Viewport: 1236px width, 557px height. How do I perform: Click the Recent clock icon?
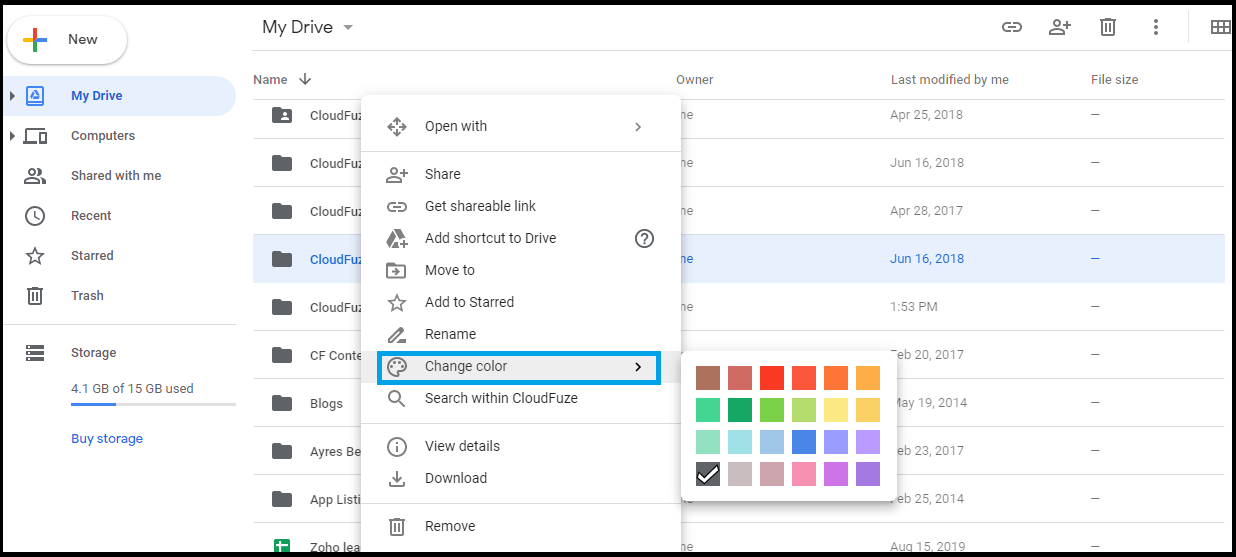[x=35, y=216]
